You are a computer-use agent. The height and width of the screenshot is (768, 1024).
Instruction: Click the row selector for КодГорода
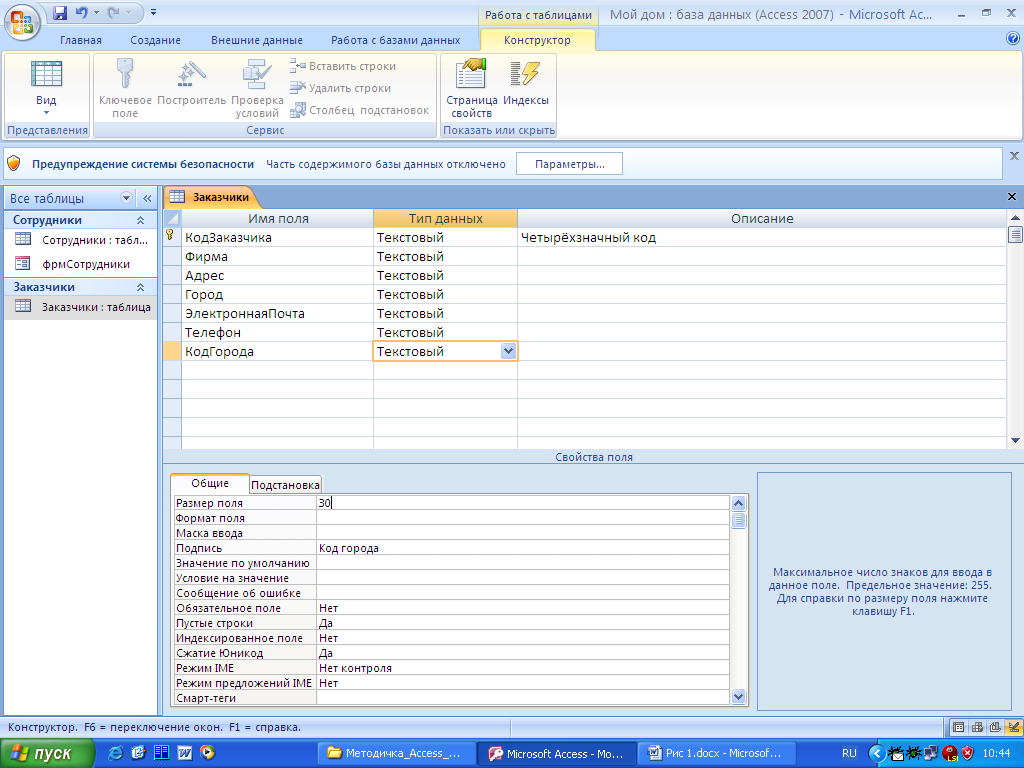tap(172, 351)
